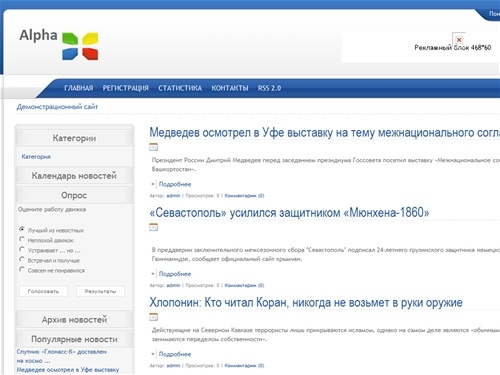Expand the Опрос sidebar header
Viewport: 500px width, 375px height.
(74, 195)
